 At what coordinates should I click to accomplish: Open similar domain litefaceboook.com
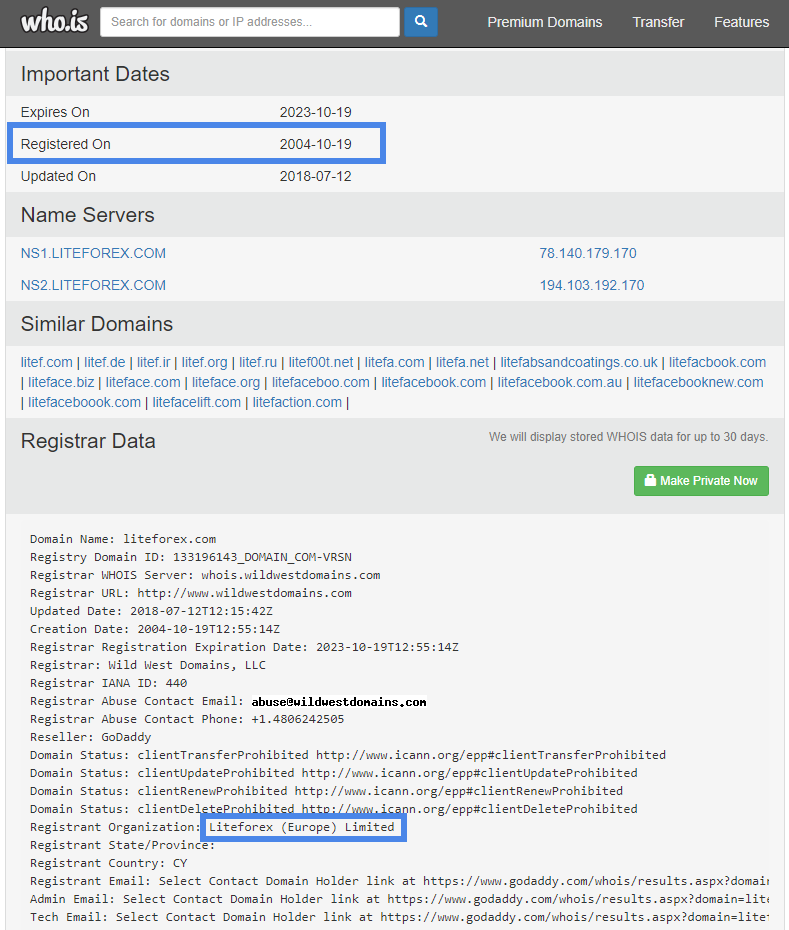click(84, 403)
